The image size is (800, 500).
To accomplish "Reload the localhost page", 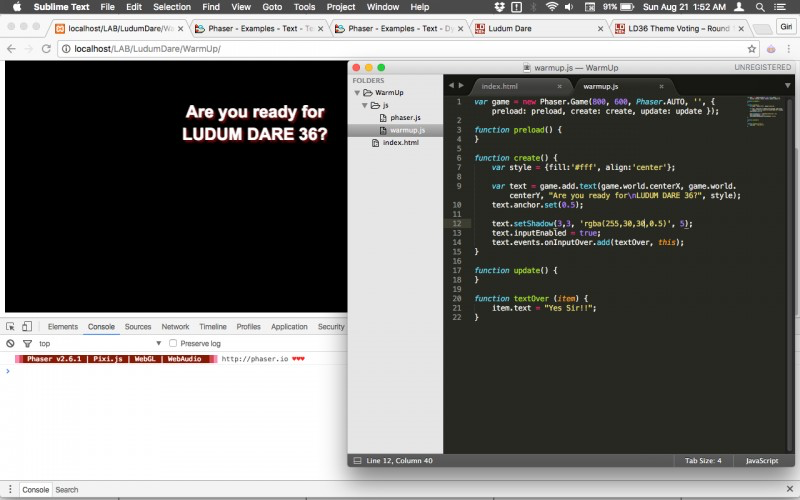I will coord(46,49).
